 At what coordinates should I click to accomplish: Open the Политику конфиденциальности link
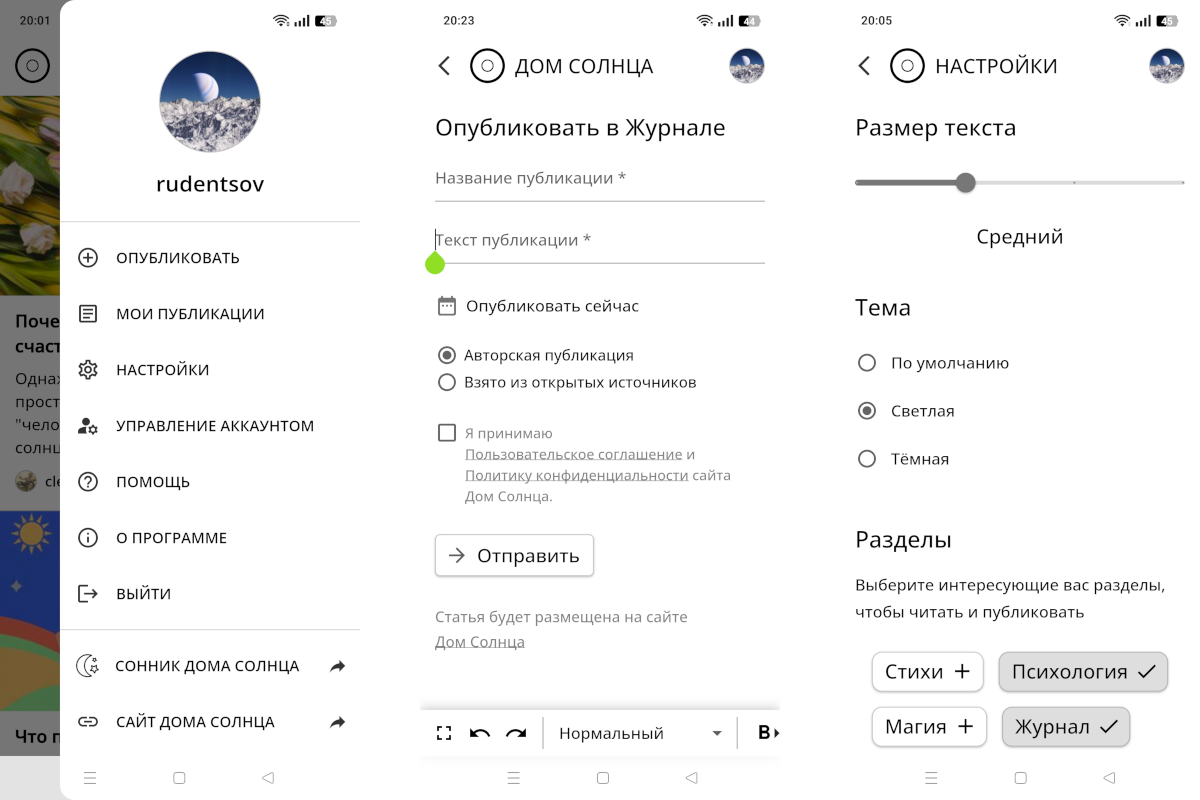pyautogui.click(x=576, y=476)
